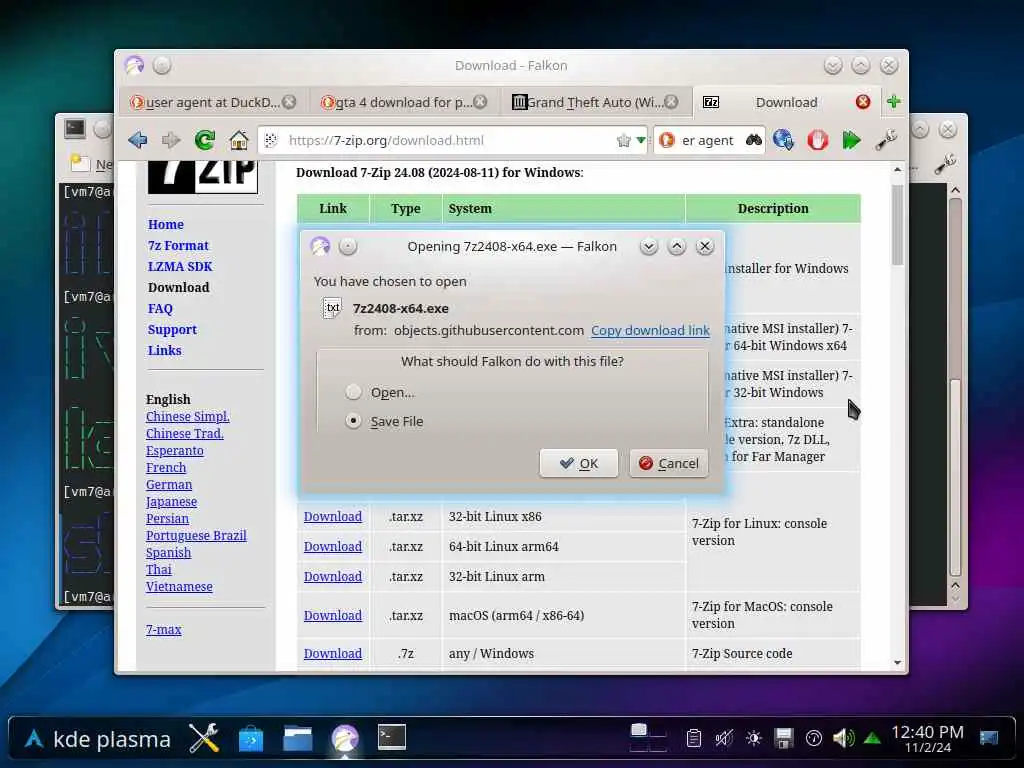Select the 'Save File' radio option
This screenshot has width=1024, height=768.
353,421
